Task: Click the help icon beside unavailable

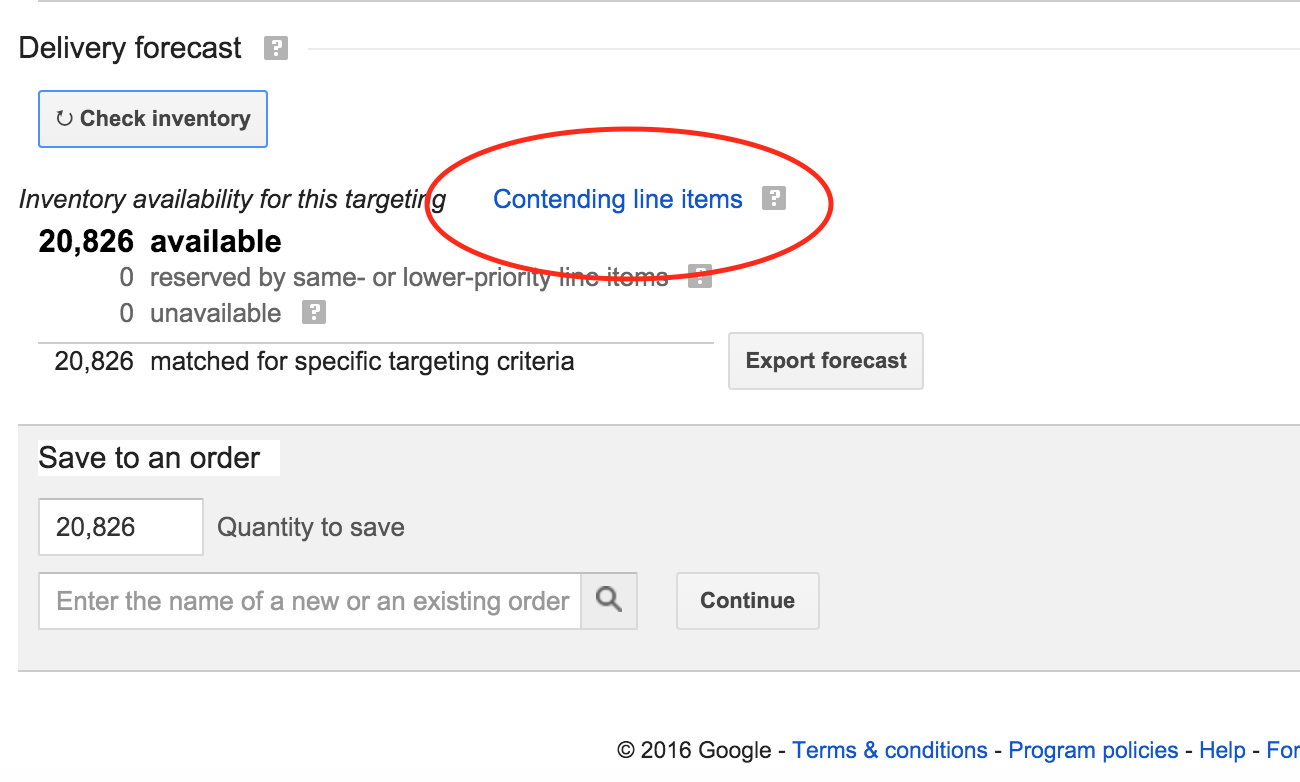Action: click(314, 313)
